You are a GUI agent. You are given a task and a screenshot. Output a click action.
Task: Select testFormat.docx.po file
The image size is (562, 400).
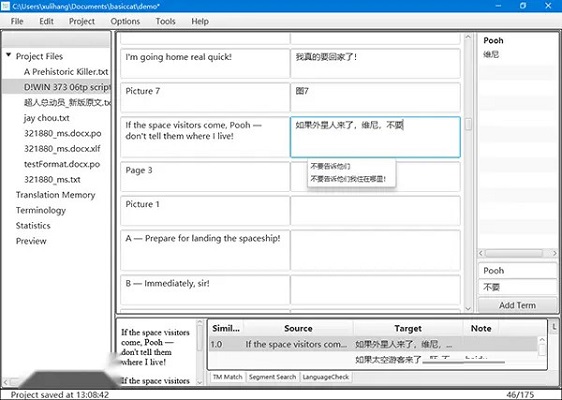click(62, 164)
